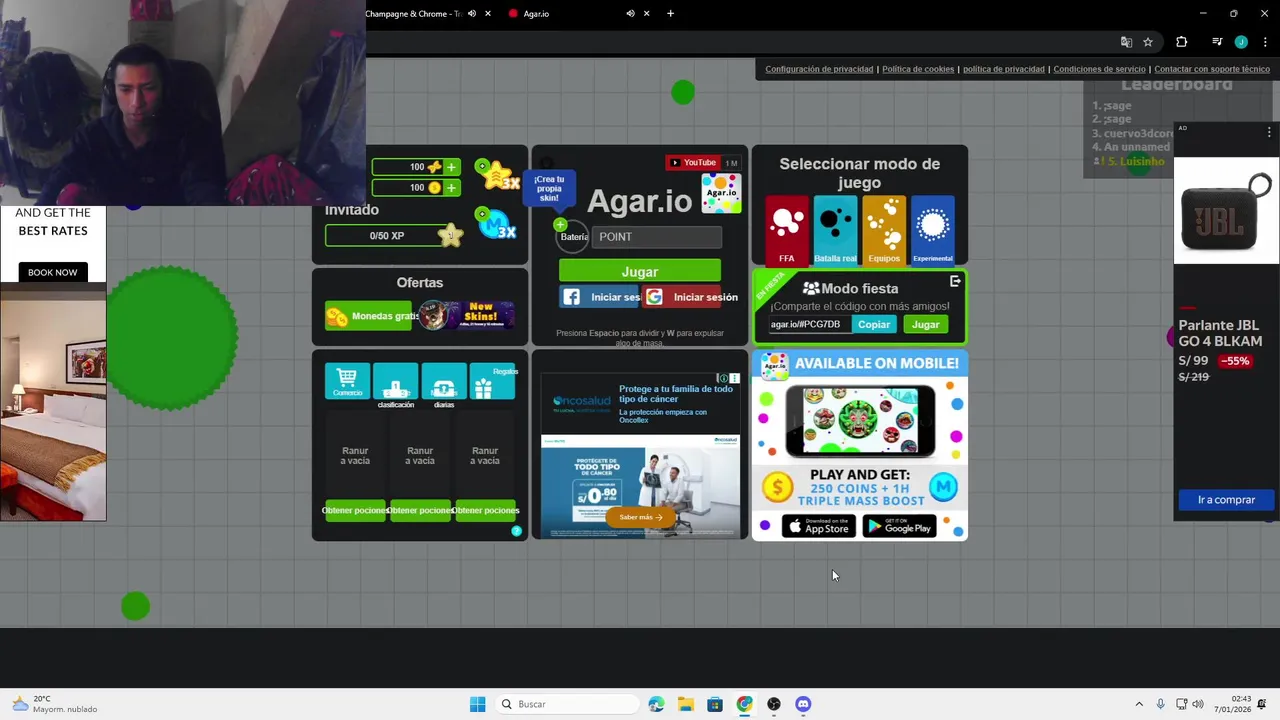The image size is (1280, 720).
Task: Click the party code field agar.io/#PCG7DB
Action: click(808, 324)
